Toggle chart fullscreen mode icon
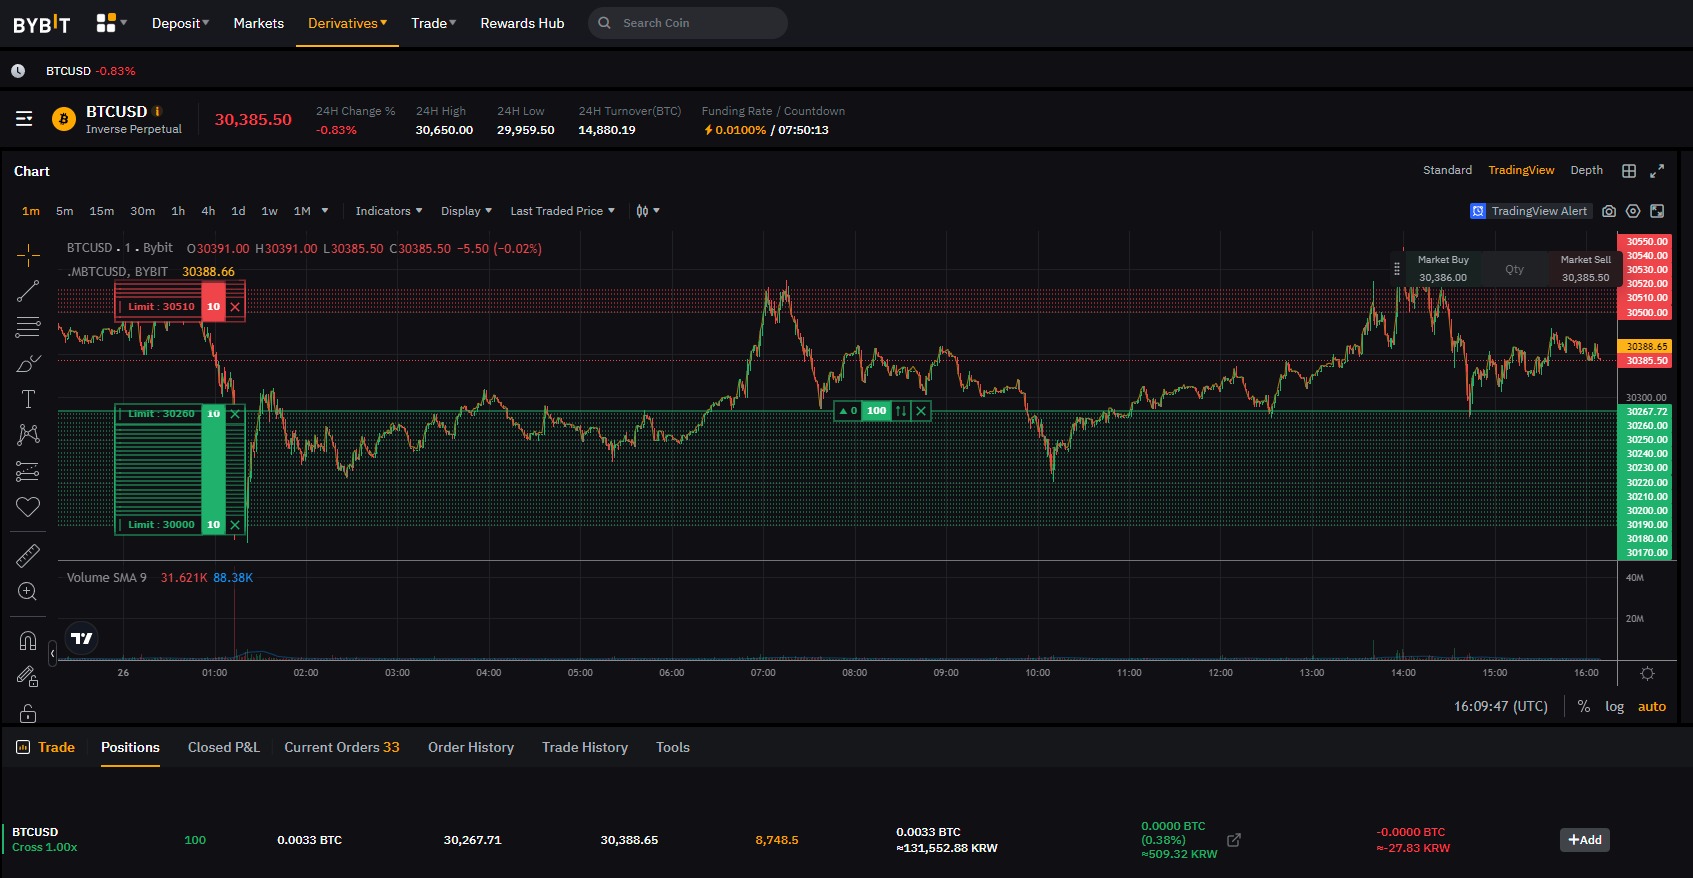Screen dimensions: 1693x878 pyautogui.click(x=1657, y=211)
